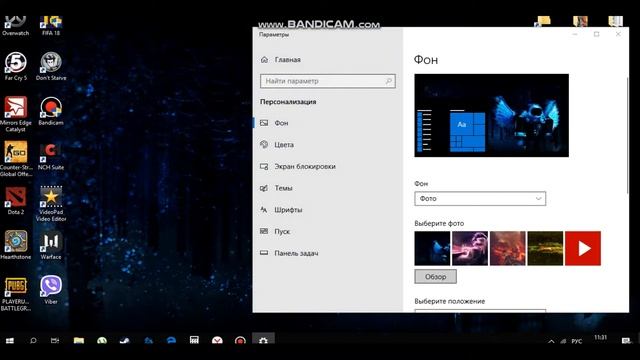The width and height of the screenshot is (640, 360).
Task: Click the Settings window vertical scrollbar
Action: 627,135
